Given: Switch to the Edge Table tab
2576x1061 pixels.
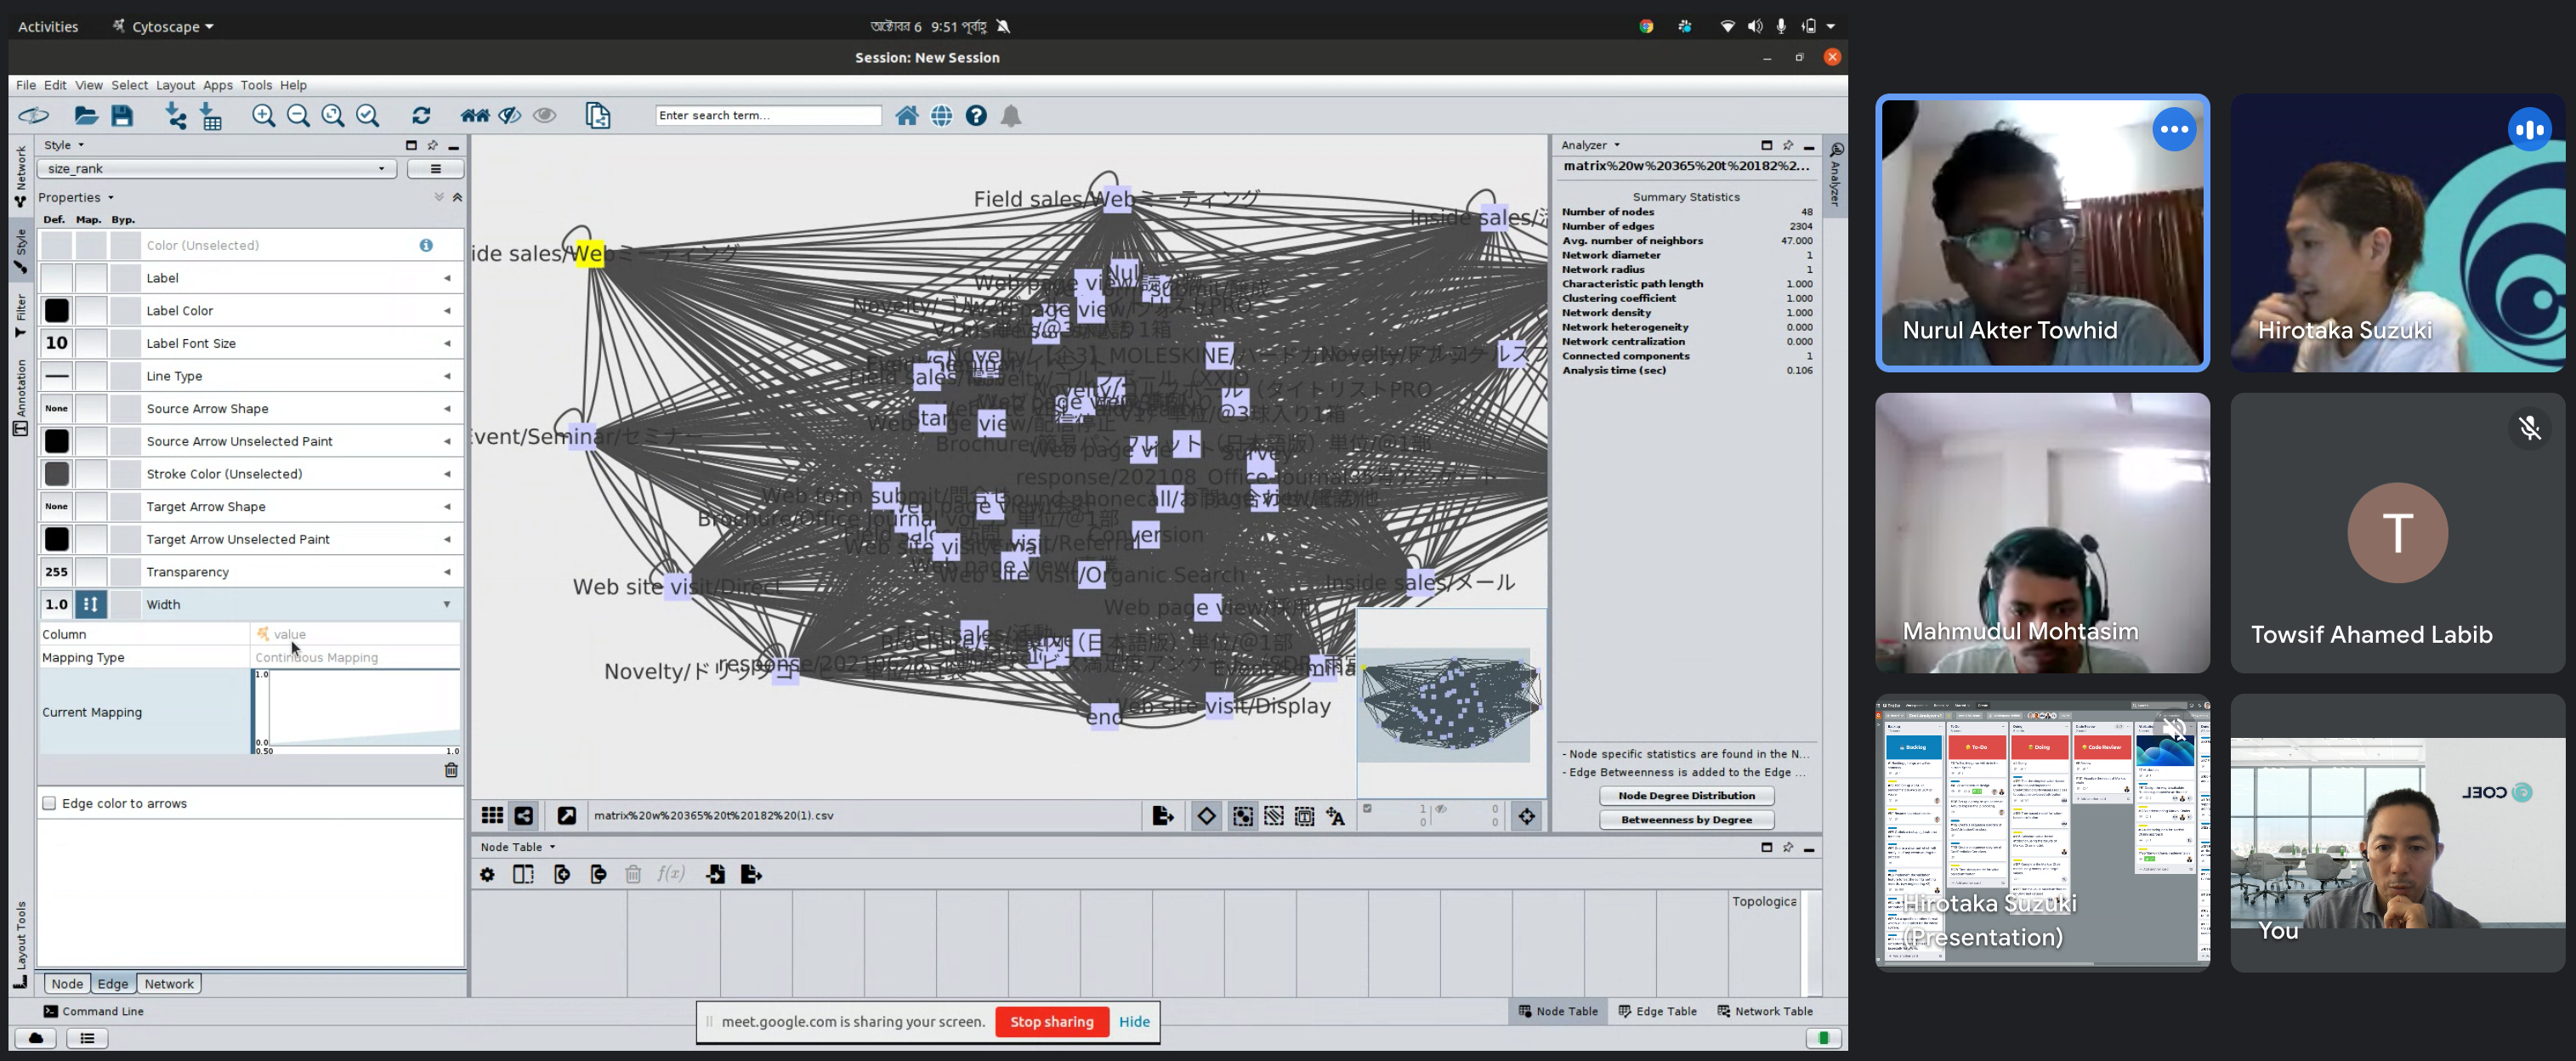Looking at the screenshot, I should [x=1657, y=1011].
